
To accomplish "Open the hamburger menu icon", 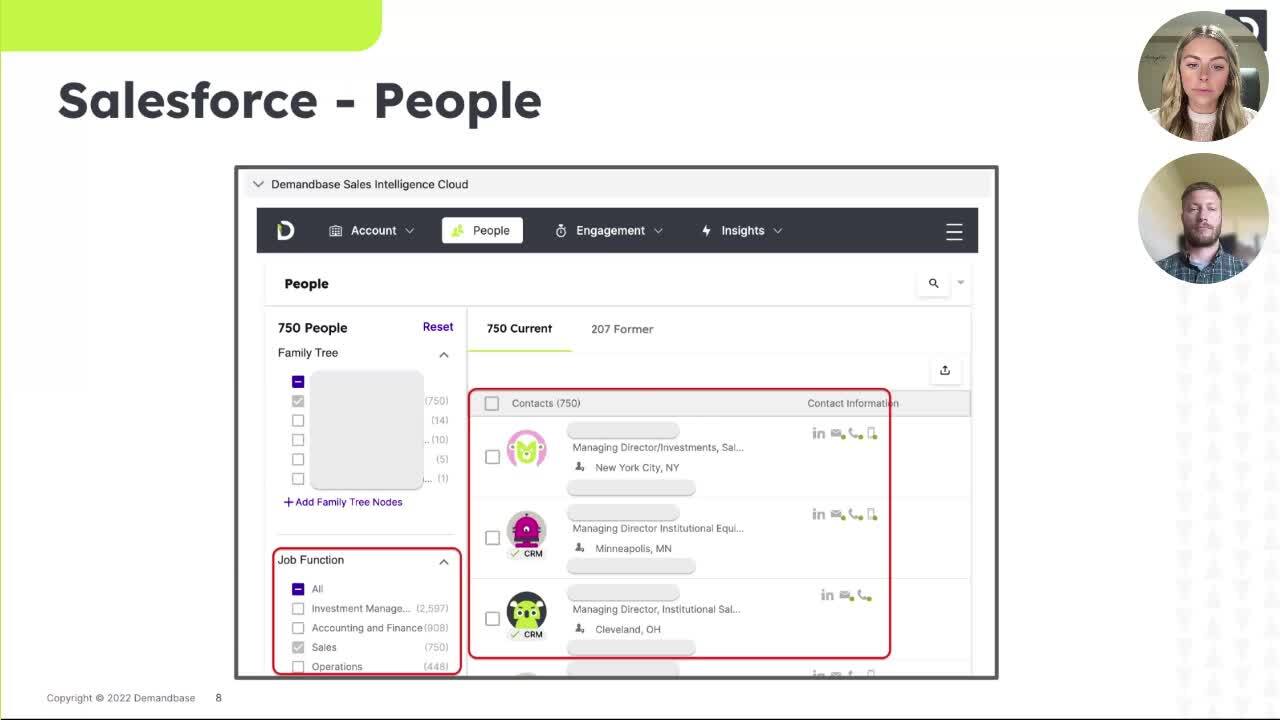I will (x=954, y=231).
